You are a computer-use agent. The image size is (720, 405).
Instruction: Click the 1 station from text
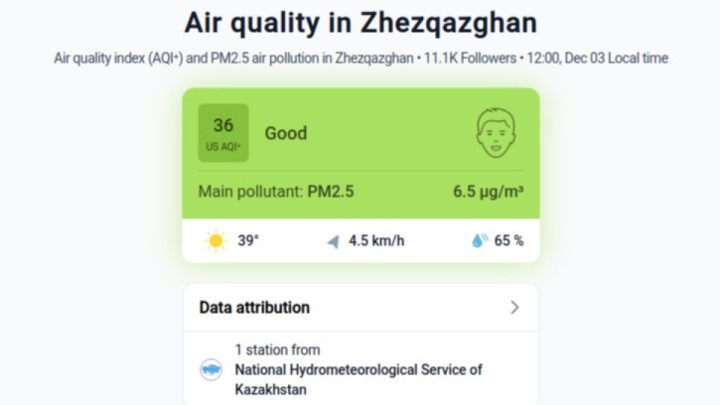[x=277, y=350]
